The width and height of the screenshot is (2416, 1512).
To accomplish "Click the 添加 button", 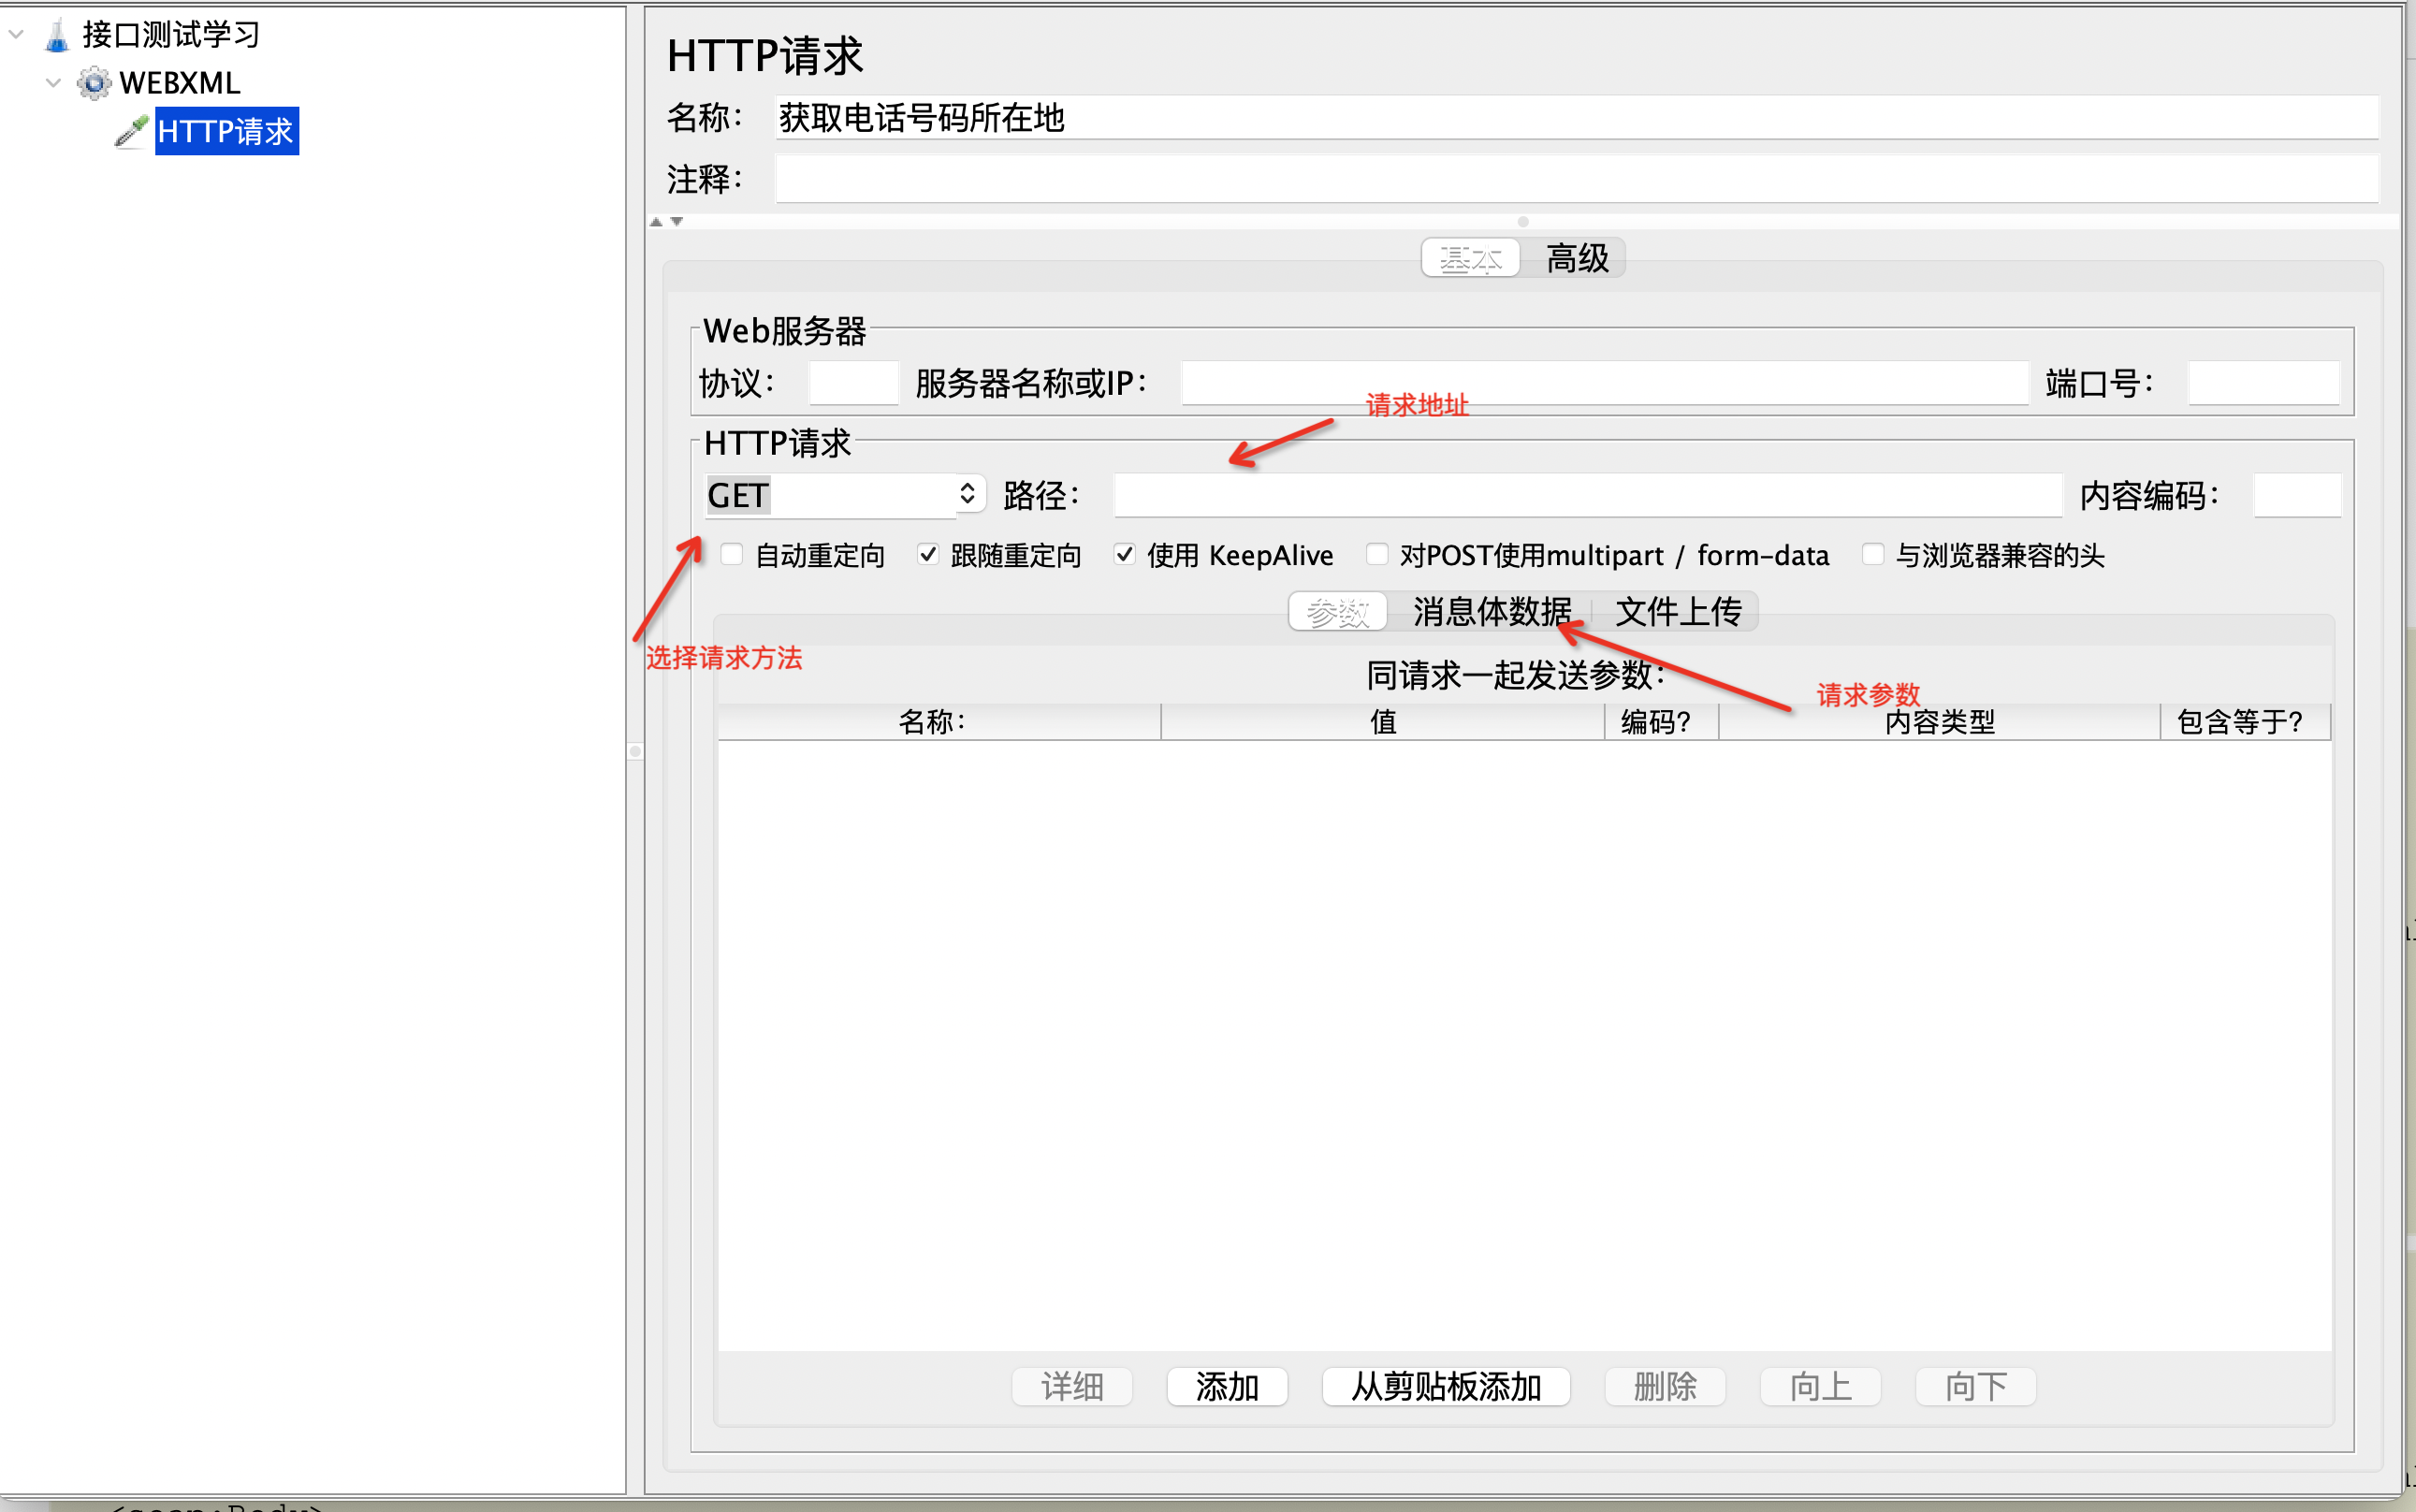I will 1226,1386.
